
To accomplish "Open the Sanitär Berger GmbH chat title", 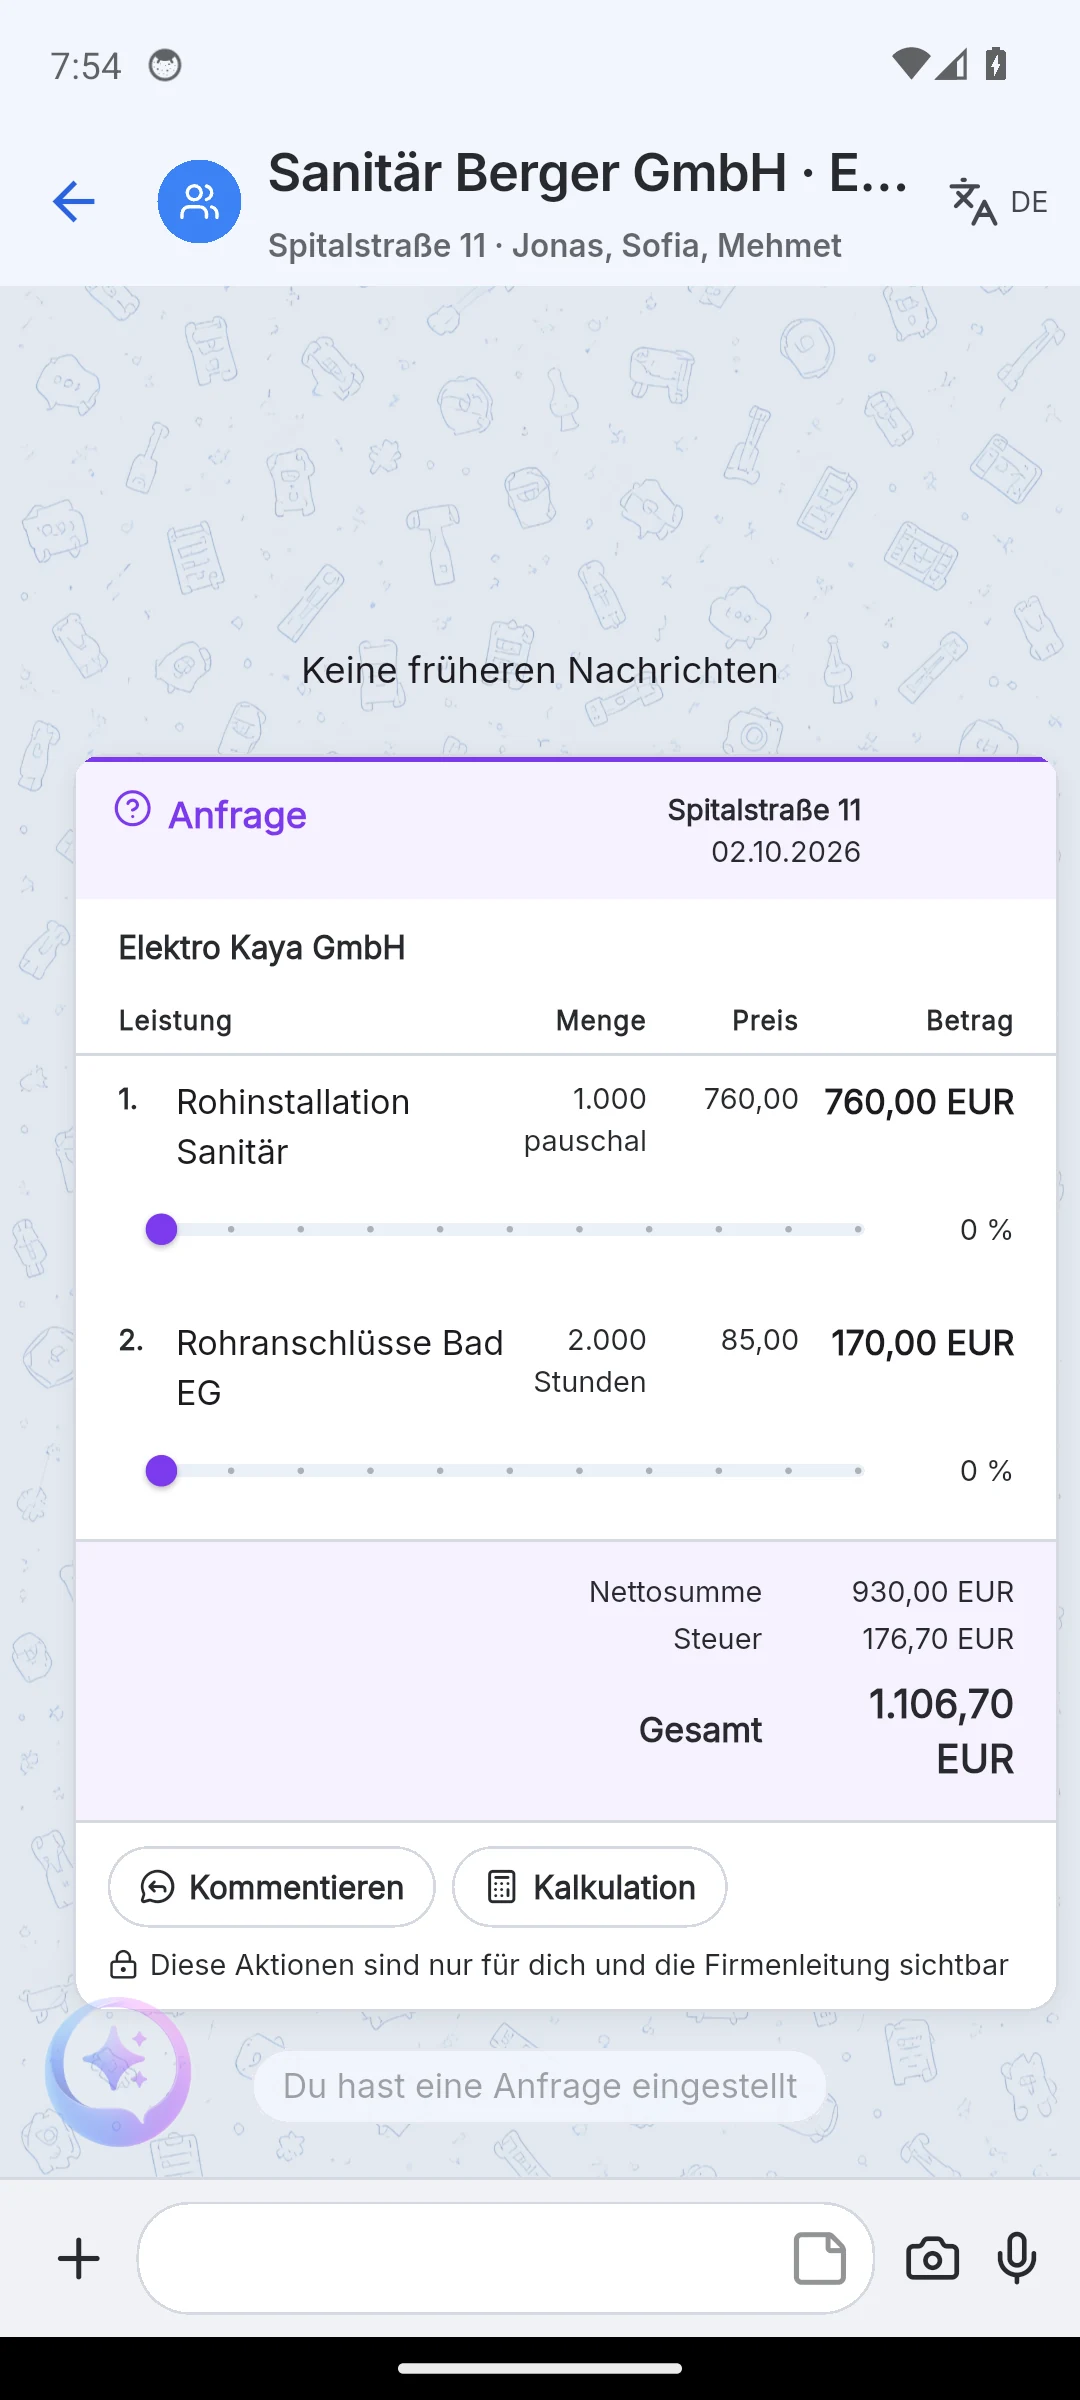I will (588, 173).
